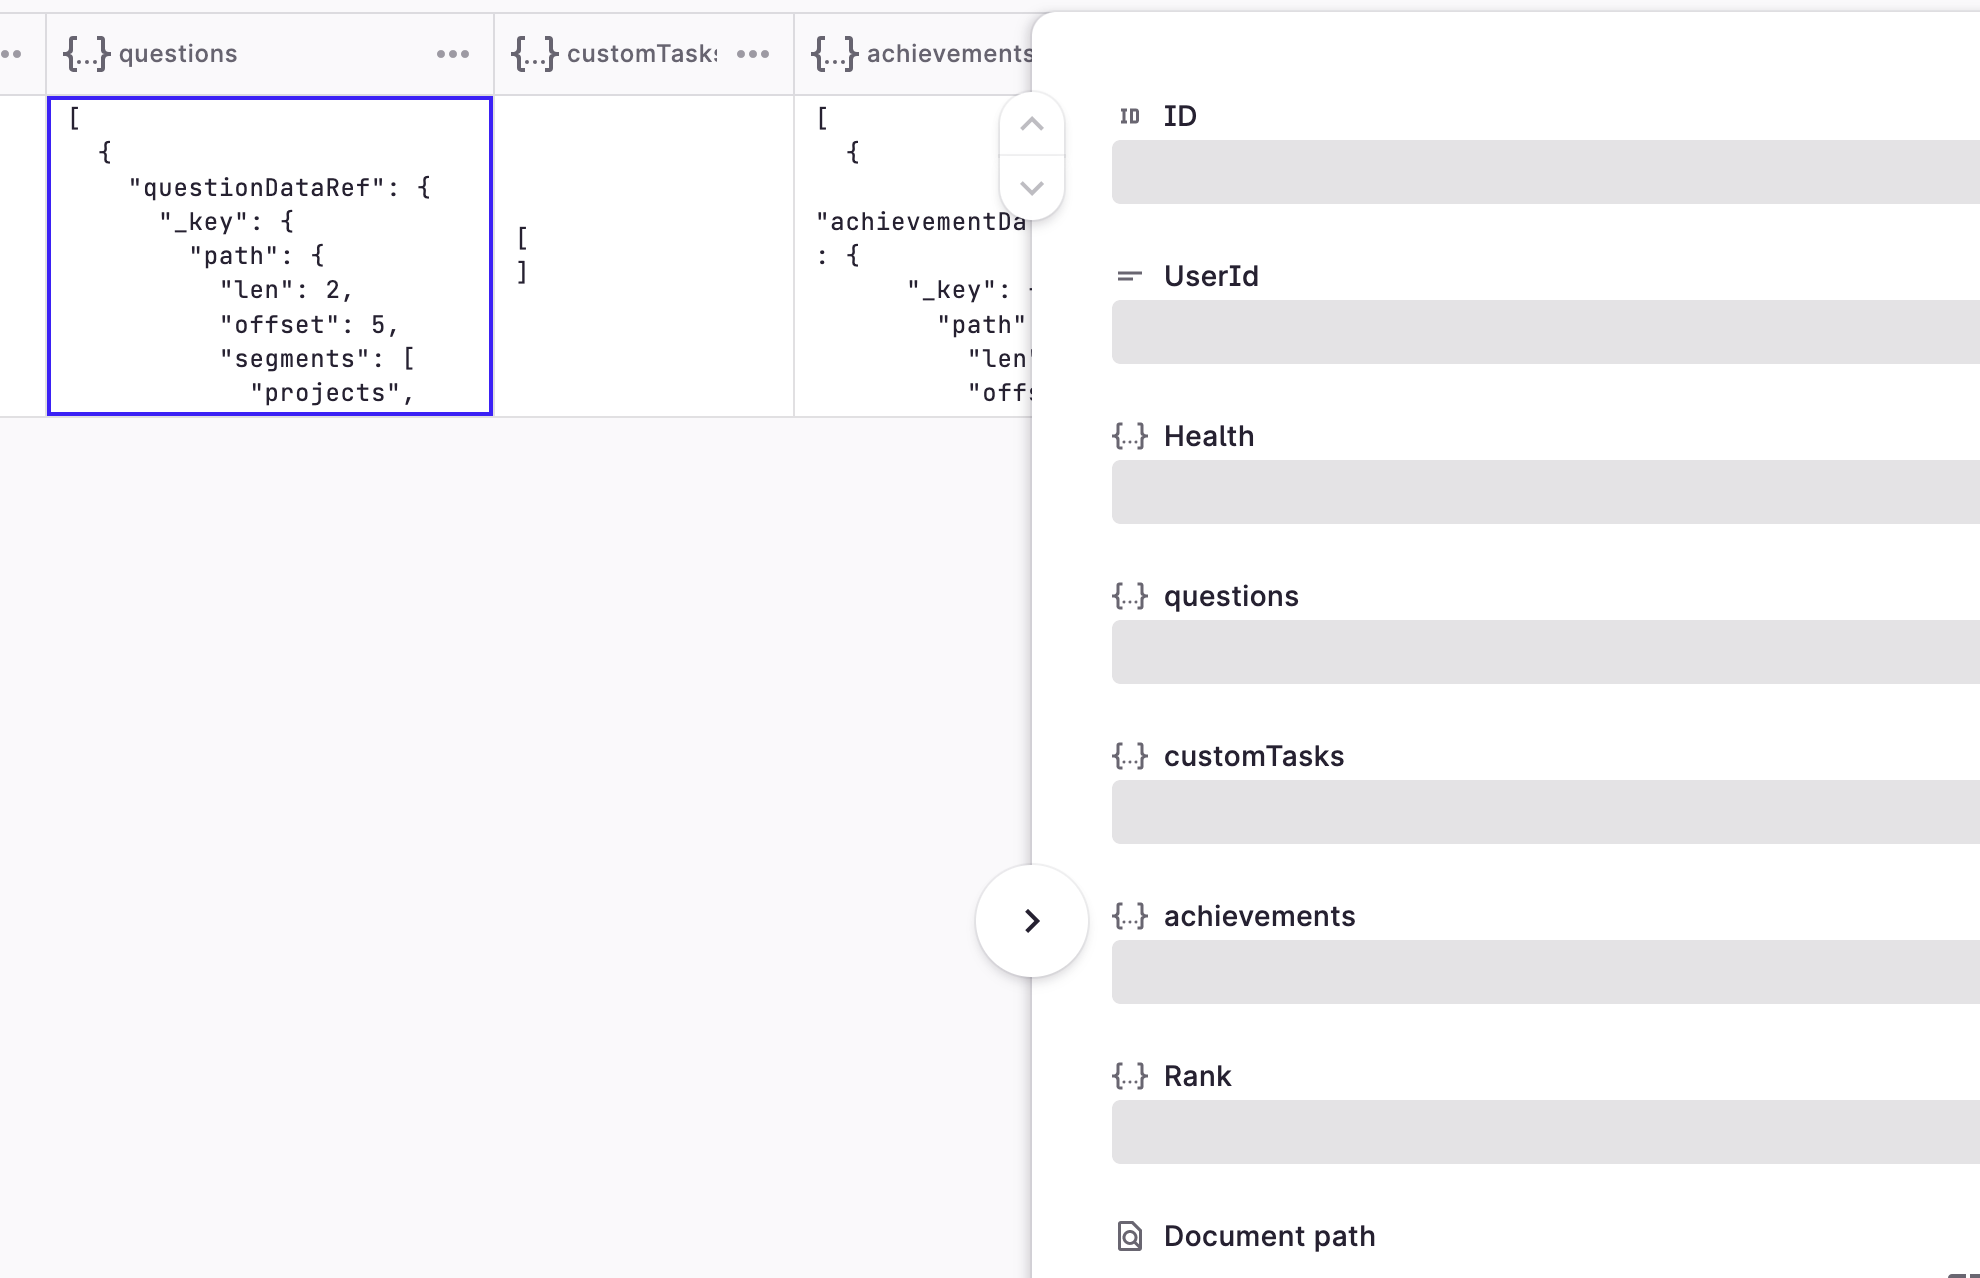1980x1278 pixels.
Task: Click the {..} icon beside the achievements field
Action: [1130, 916]
